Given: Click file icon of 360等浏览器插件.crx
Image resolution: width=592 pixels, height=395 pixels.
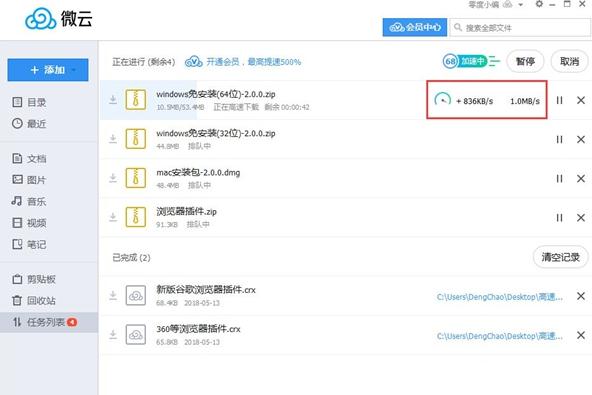Looking at the screenshot, I should click(136, 335).
